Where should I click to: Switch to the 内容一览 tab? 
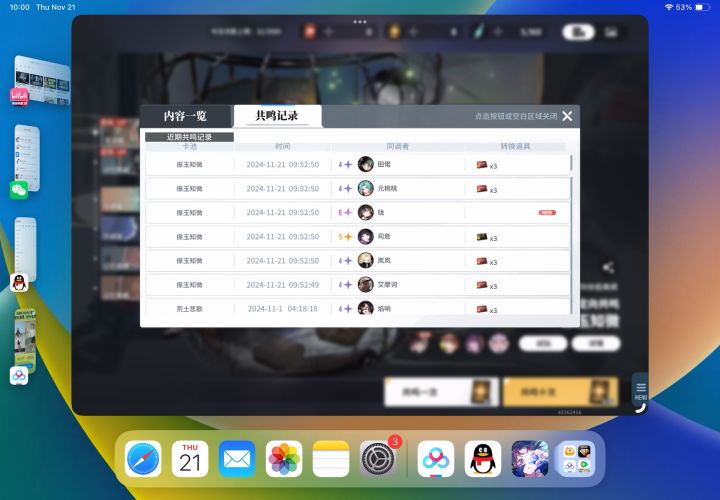(185, 116)
